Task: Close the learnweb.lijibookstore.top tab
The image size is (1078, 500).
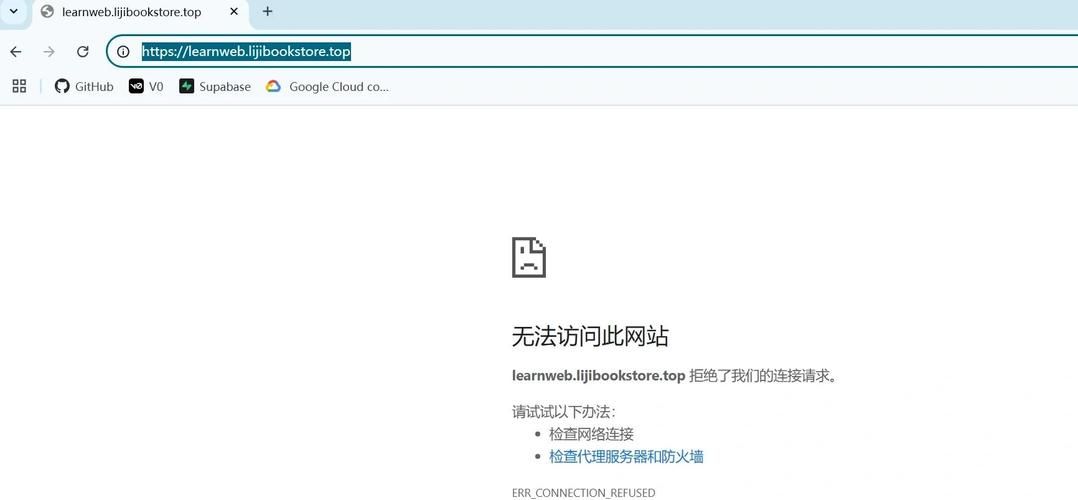Action: point(234,12)
